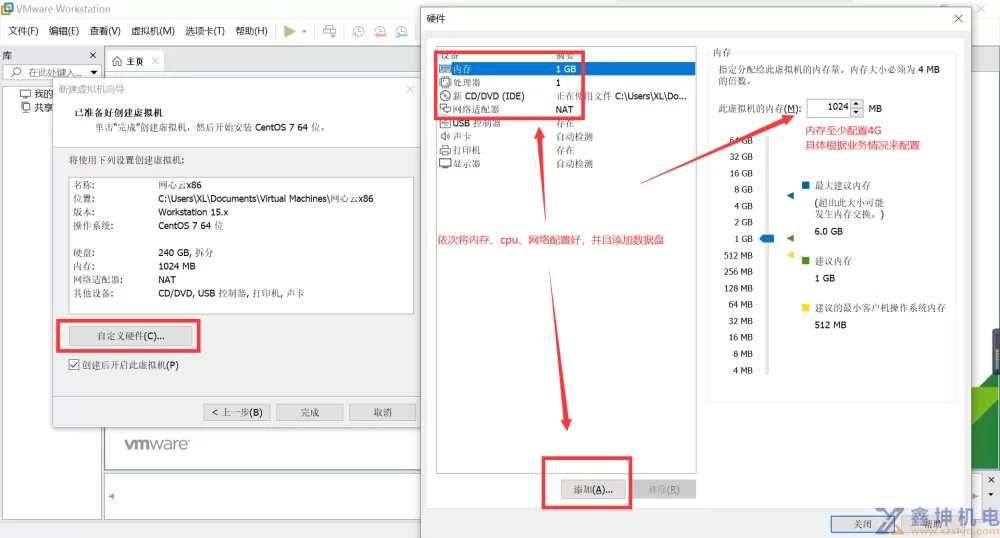Select the USB 控制器 device row

pyautogui.click(x=566, y=123)
